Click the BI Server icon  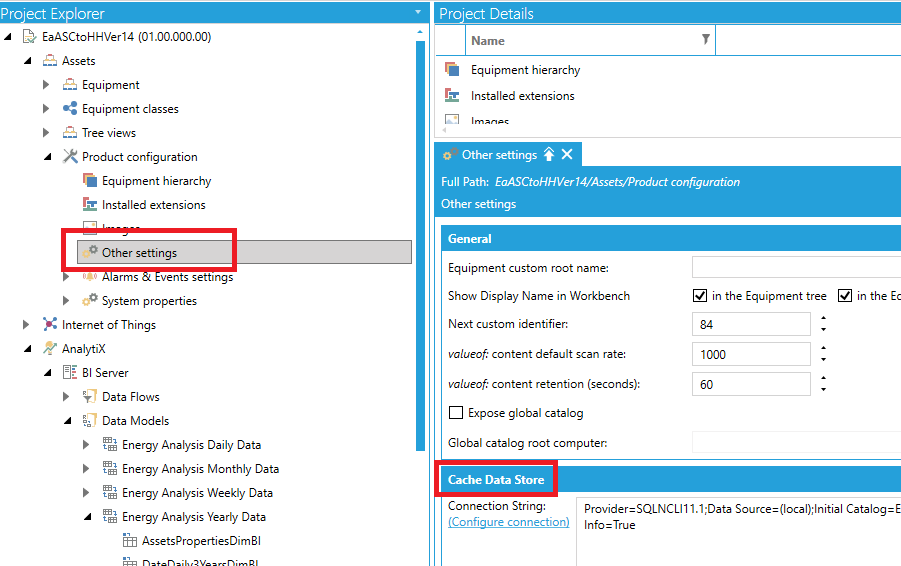pyautogui.click(x=70, y=373)
